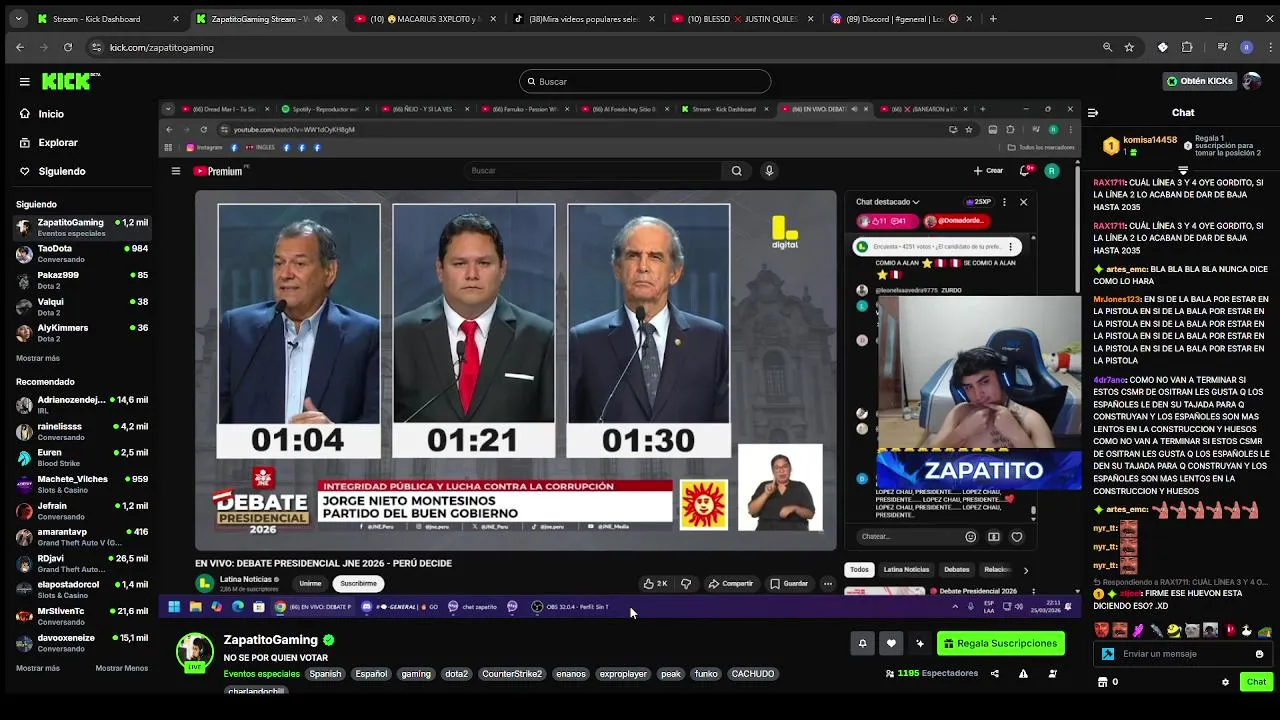
Task: Click the dota2 tag
Action: tap(456, 674)
